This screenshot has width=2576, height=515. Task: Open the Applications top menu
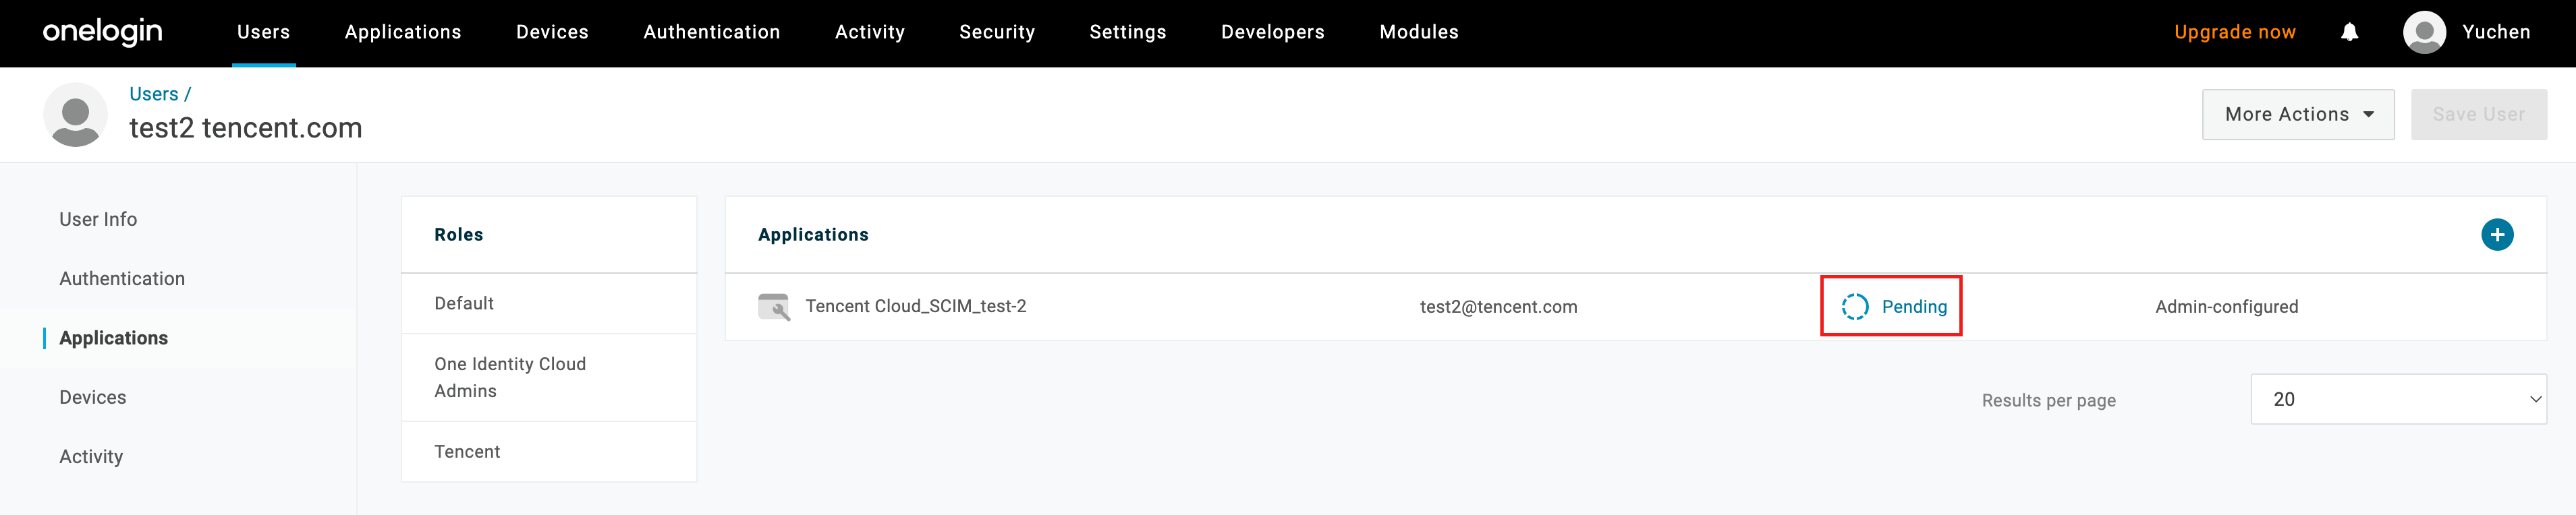point(403,32)
